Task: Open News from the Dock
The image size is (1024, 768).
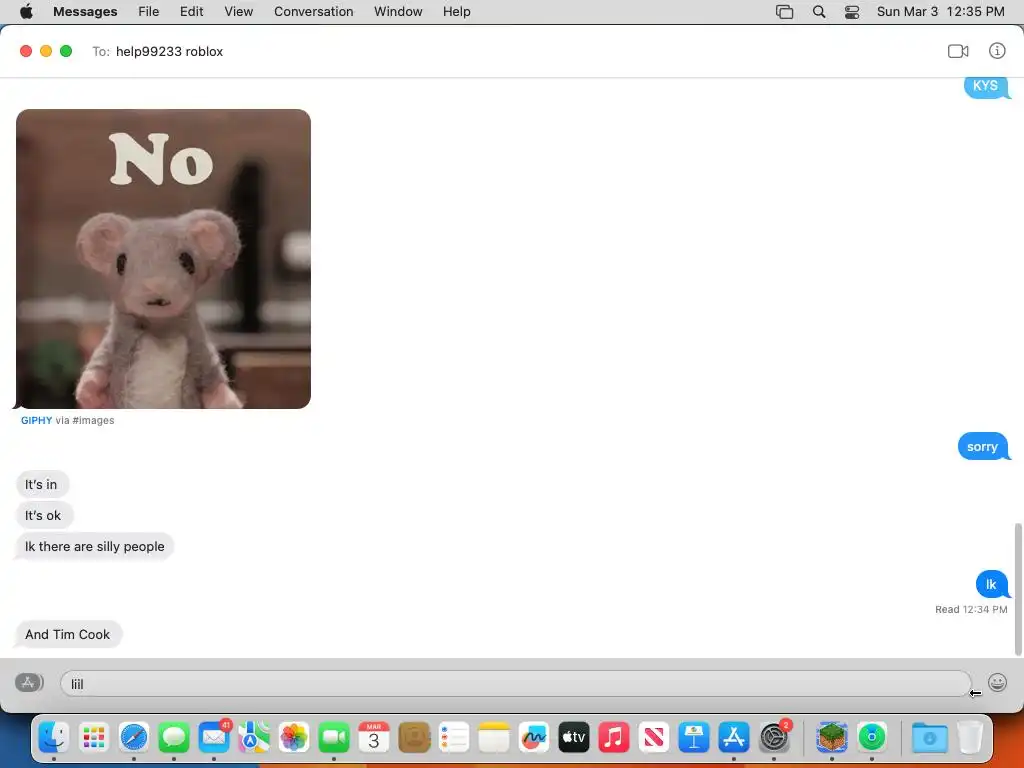Action: (x=654, y=737)
